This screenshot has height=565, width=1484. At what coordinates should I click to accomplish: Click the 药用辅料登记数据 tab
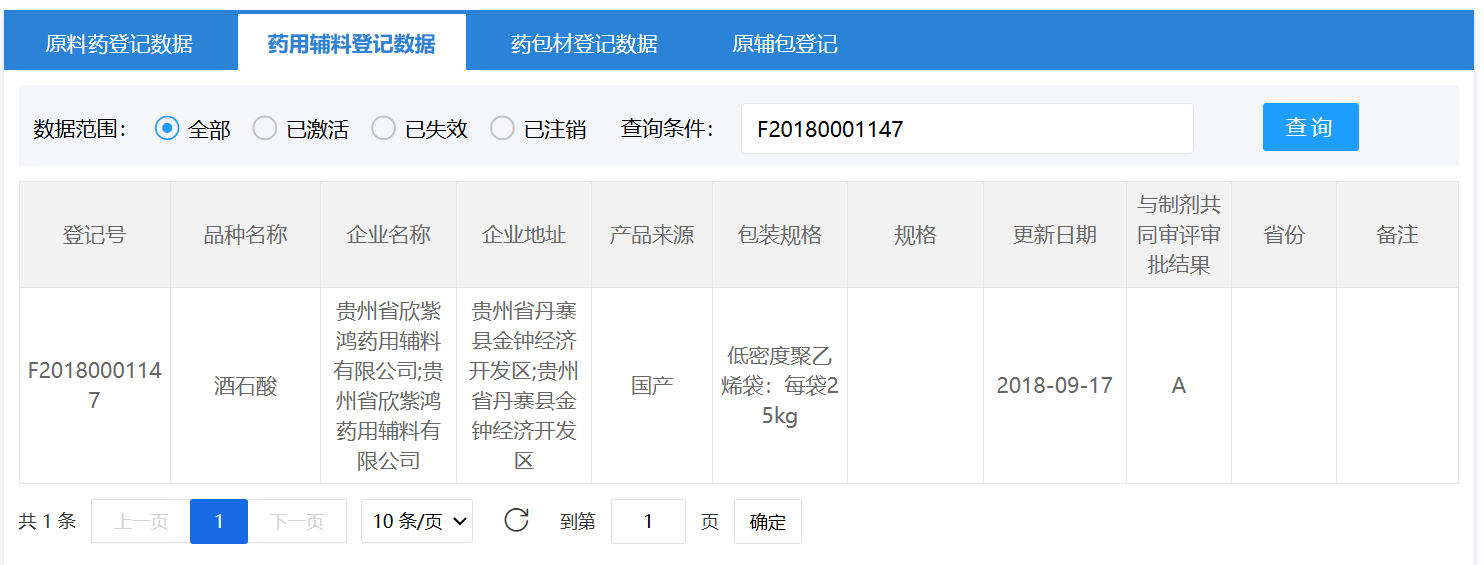pyautogui.click(x=351, y=44)
